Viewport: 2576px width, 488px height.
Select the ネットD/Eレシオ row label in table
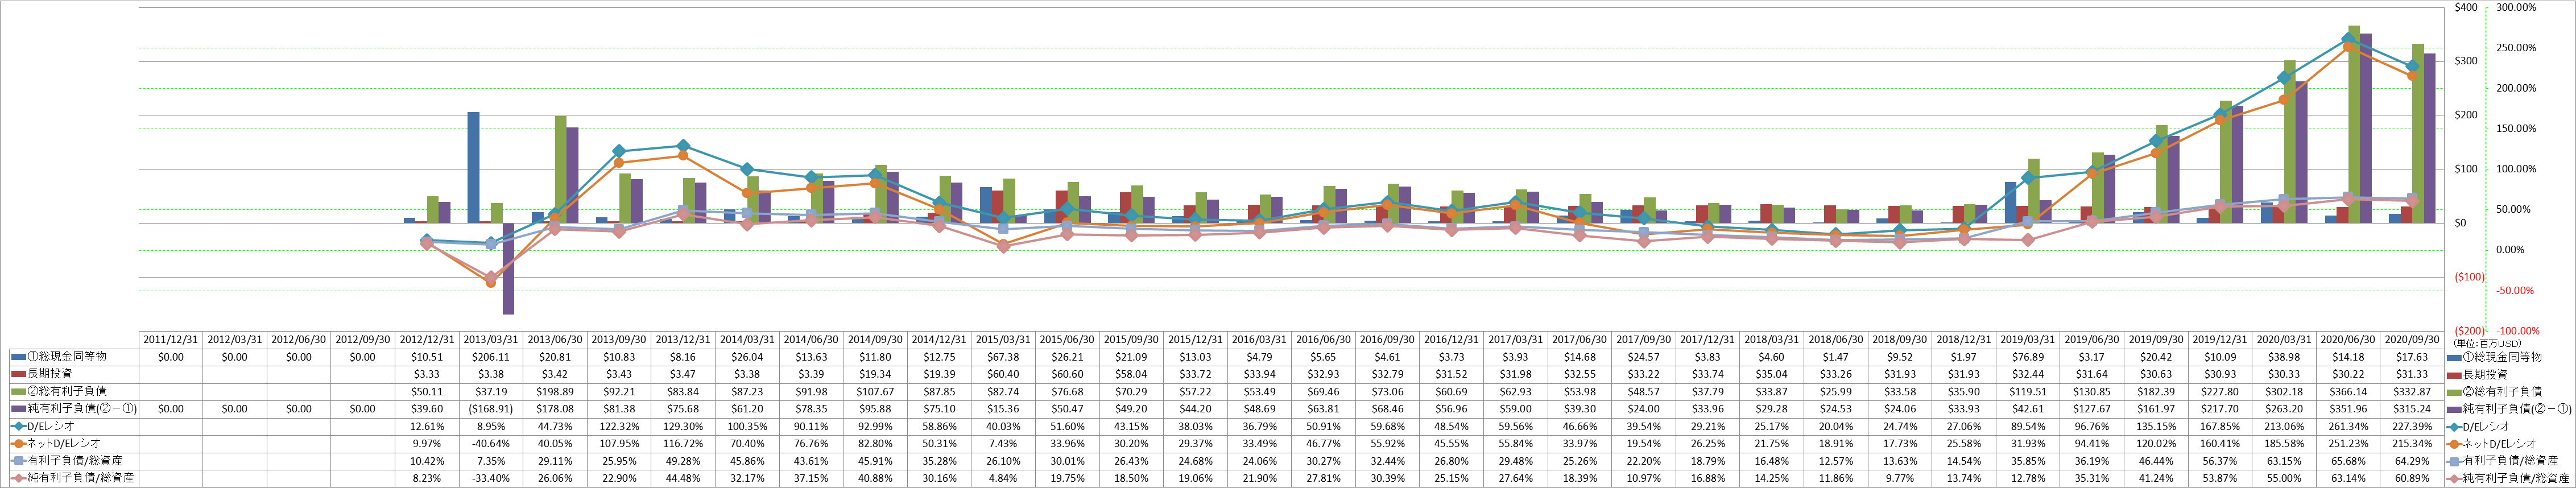coord(64,443)
